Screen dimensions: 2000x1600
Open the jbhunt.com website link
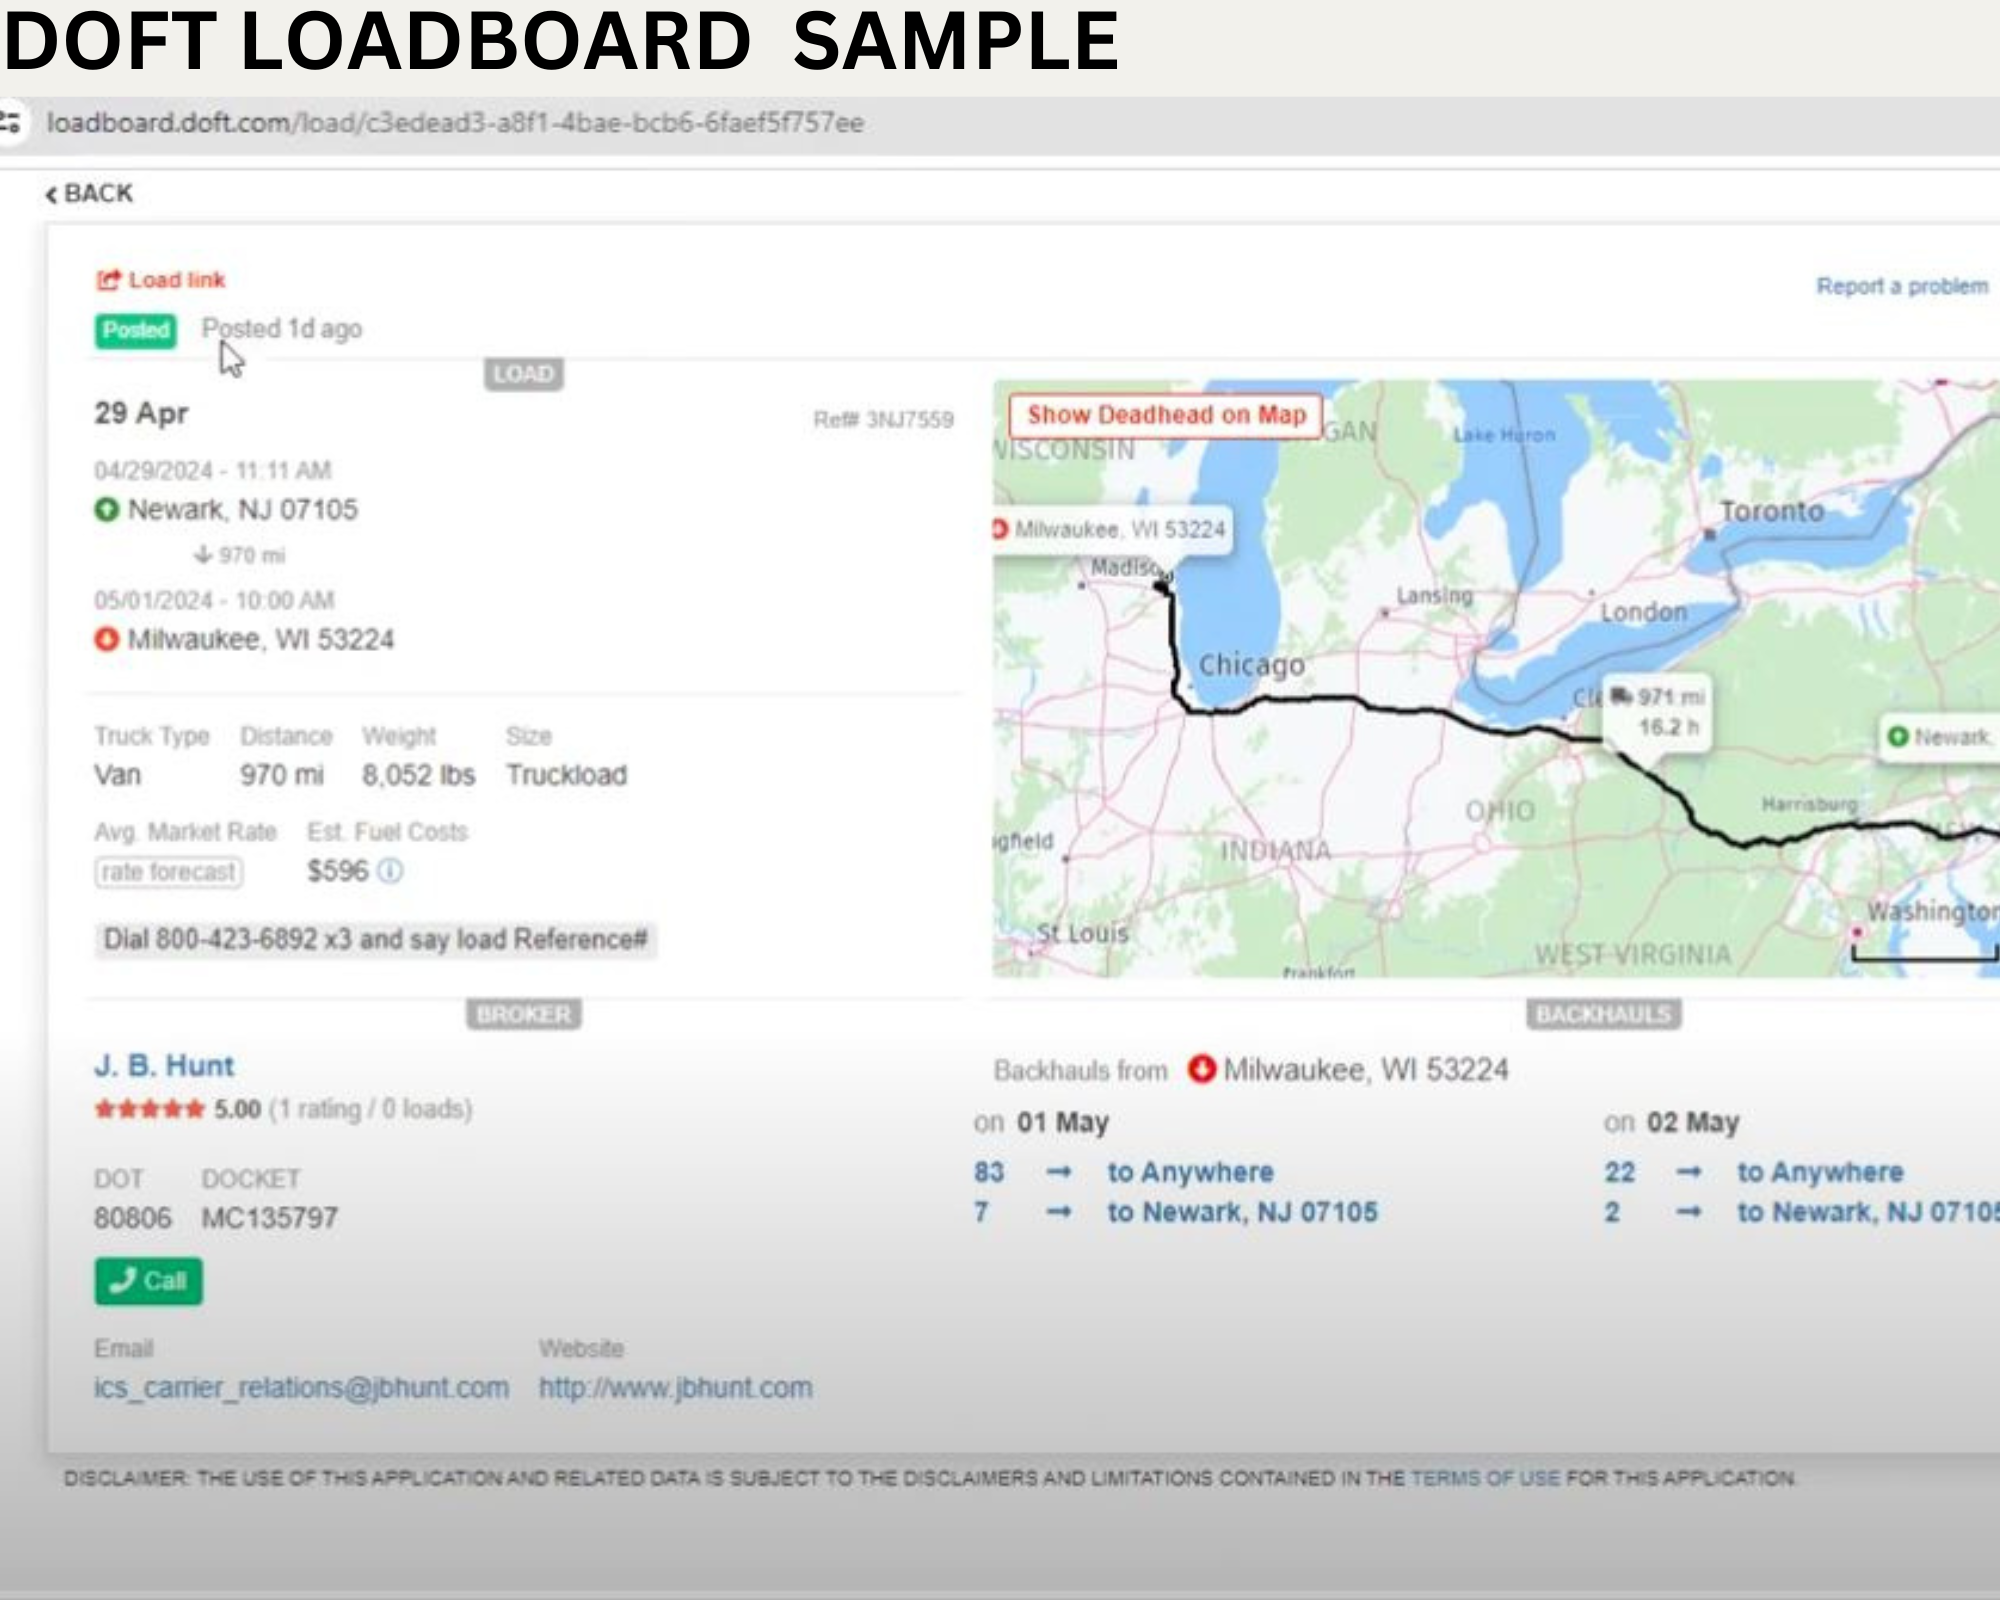tap(675, 1388)
